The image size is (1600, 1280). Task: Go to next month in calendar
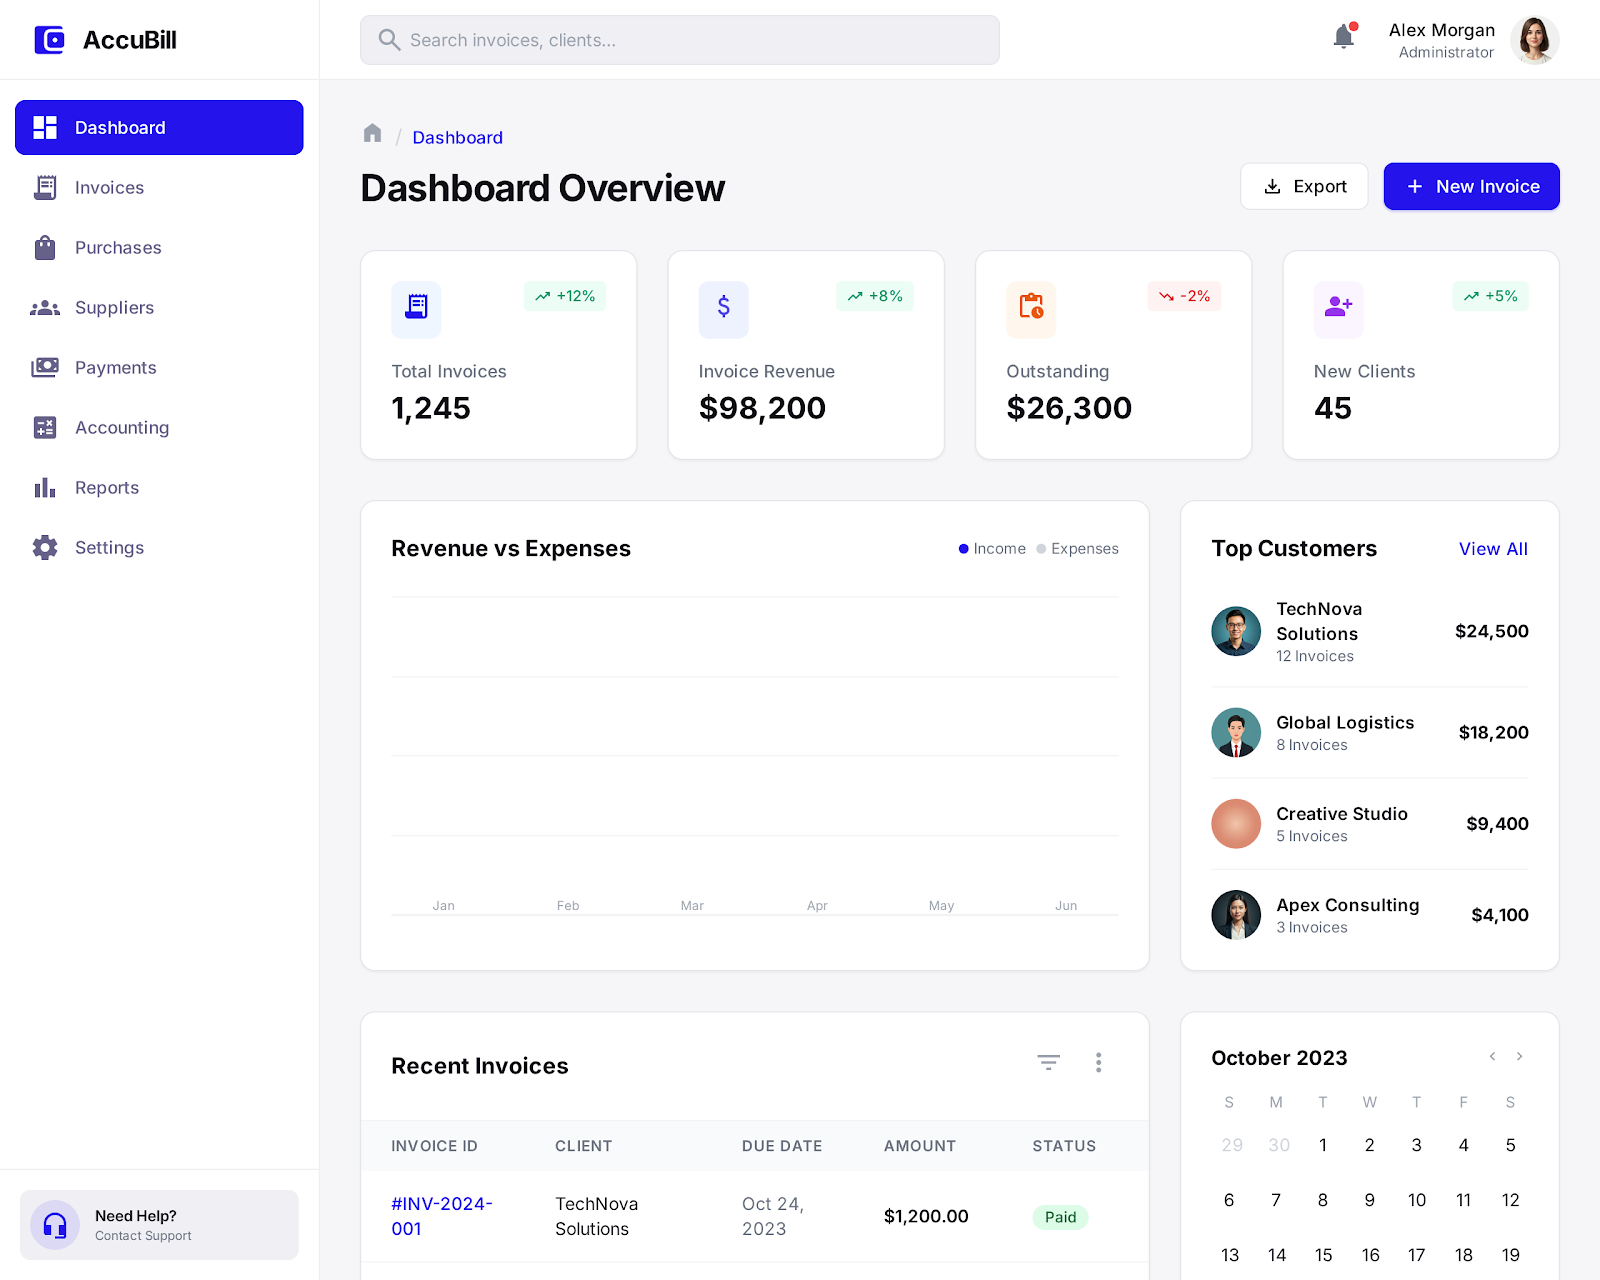(x=1520, y=1057)
